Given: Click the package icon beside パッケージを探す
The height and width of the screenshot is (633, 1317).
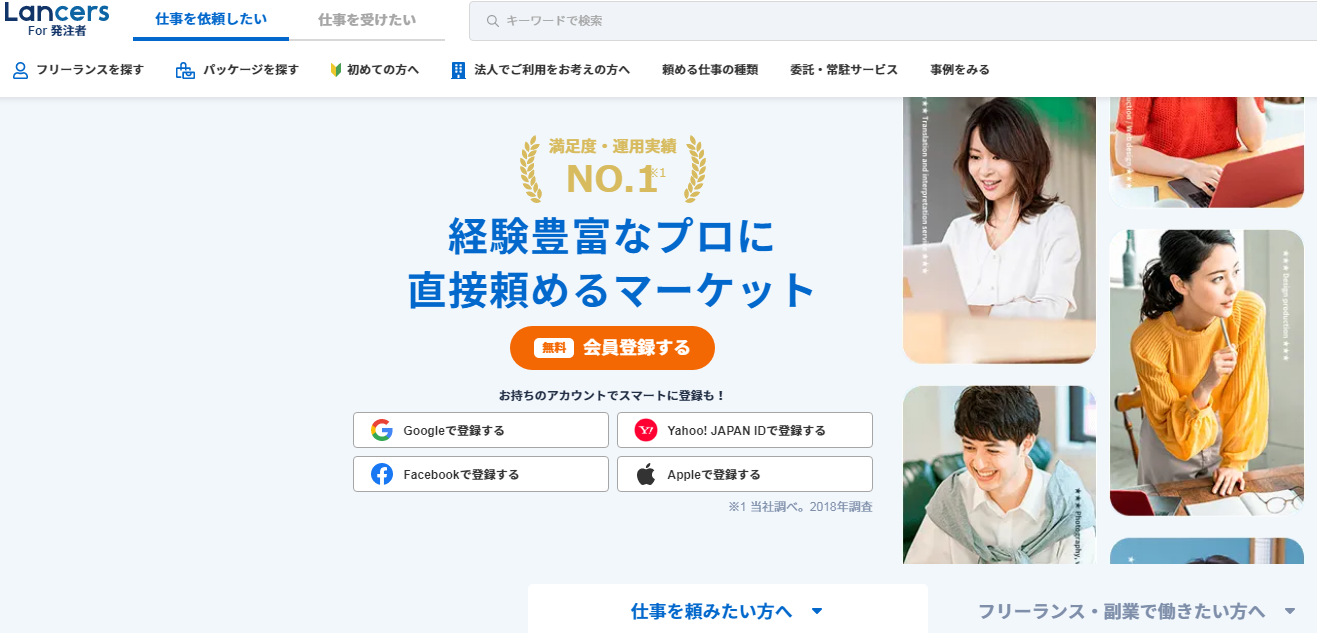Looking at the screenshot, I should pyautogui.click(x=185, y=70).
